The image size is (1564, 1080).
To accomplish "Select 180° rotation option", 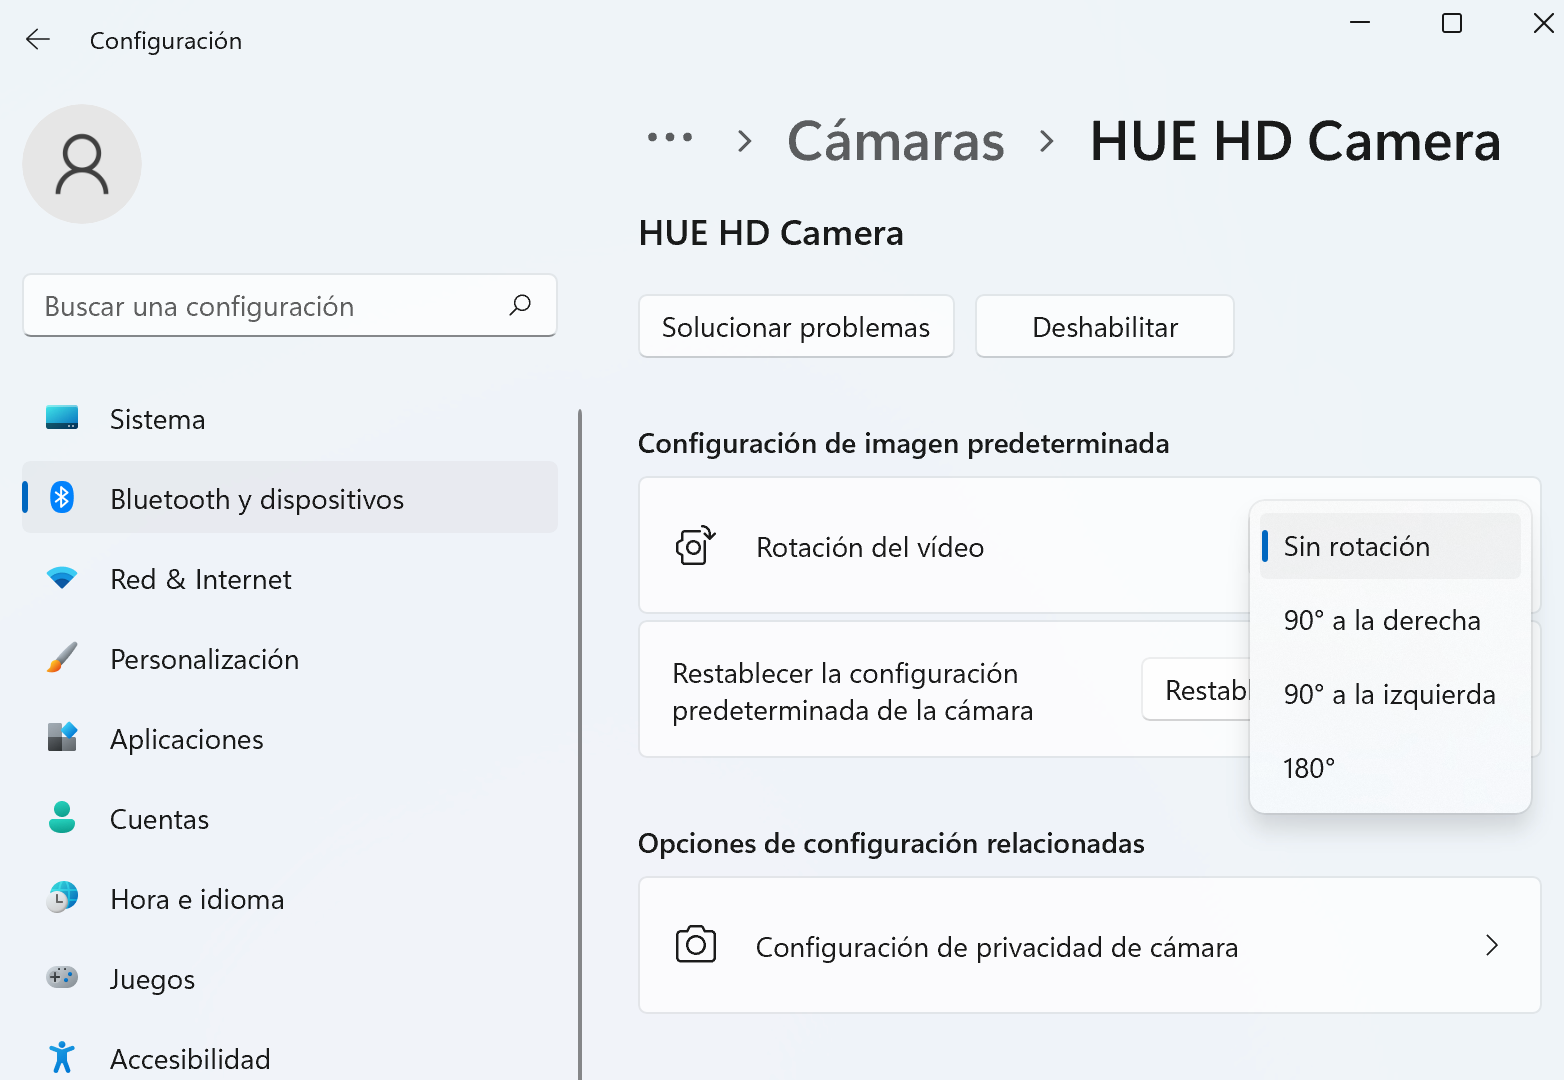I will [1390, 768].
